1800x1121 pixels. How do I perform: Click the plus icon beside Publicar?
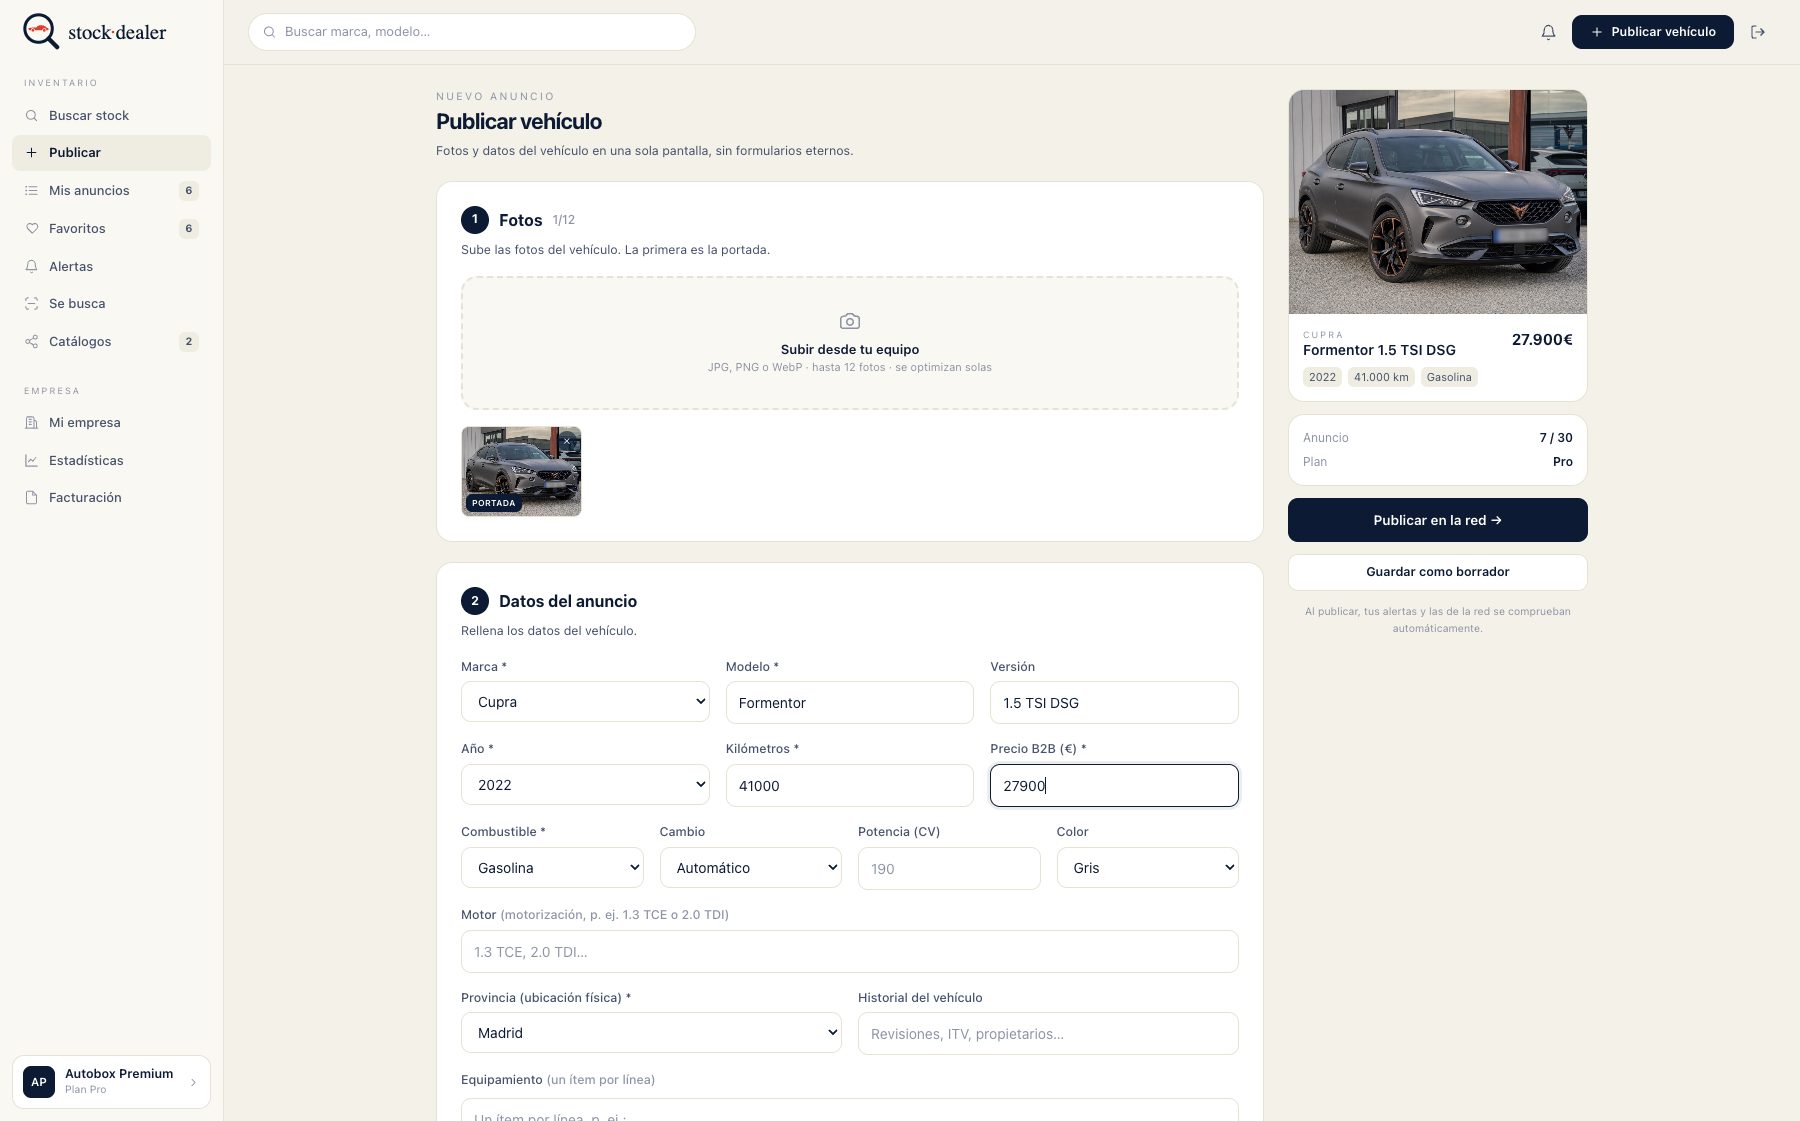(32, 153)
